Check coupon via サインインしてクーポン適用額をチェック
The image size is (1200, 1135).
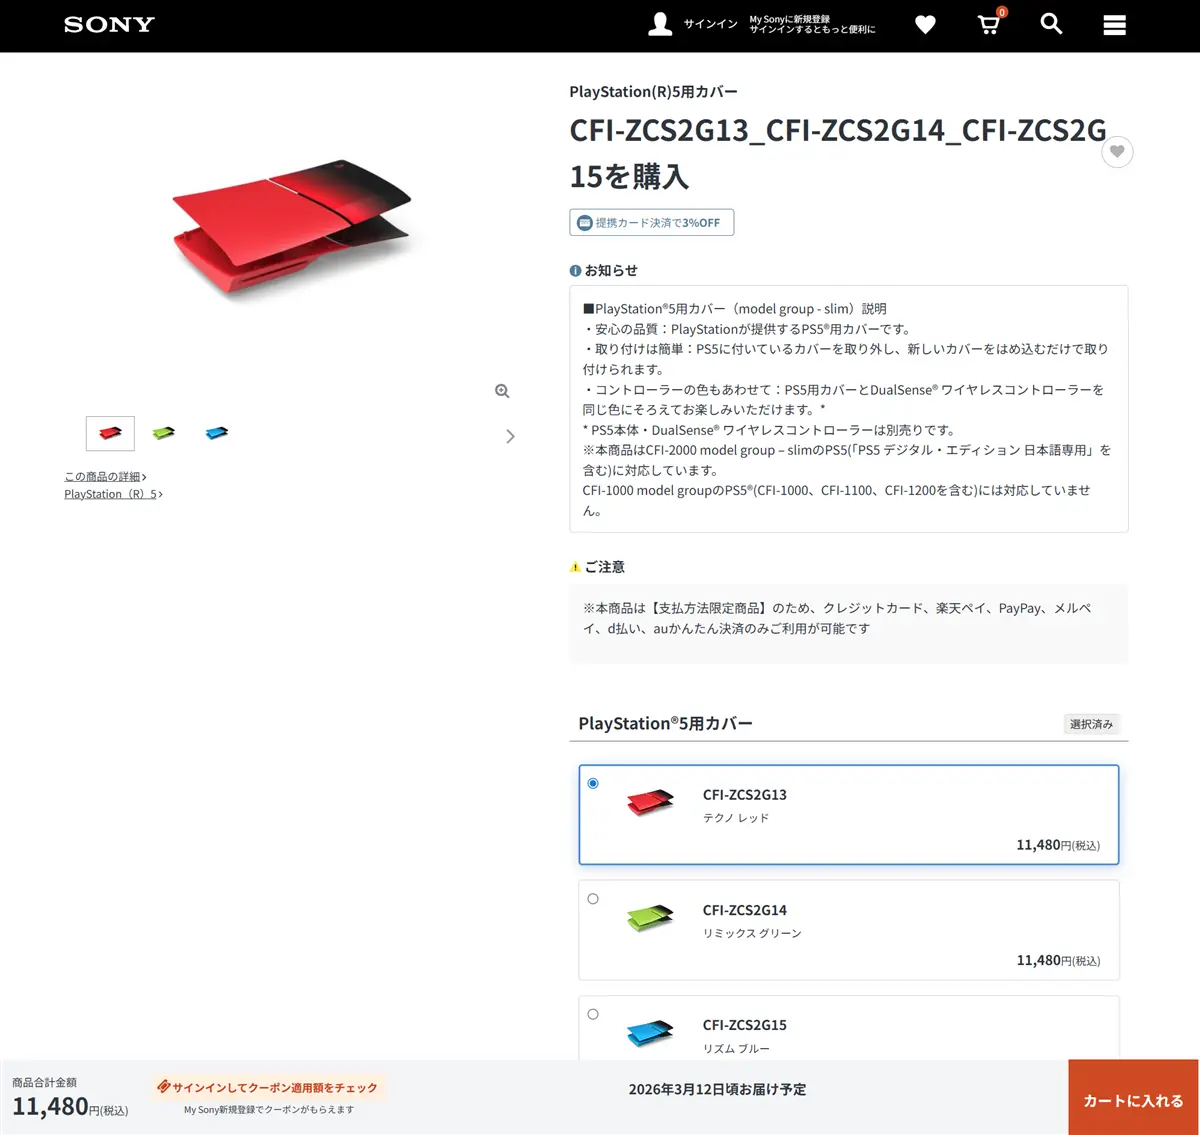[268, 1087]
